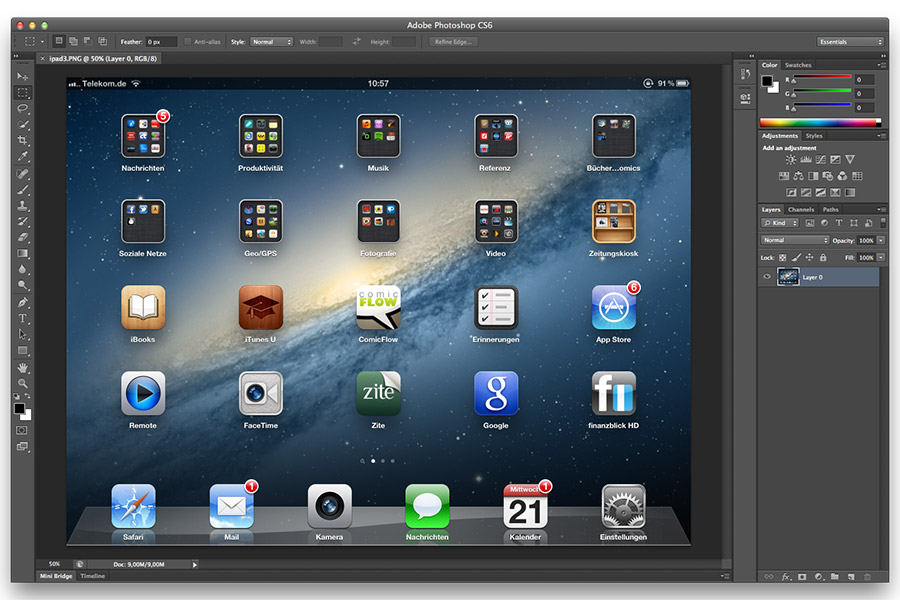Image resolution: width=900 pixels, height=600 pixels.
Task: Toggle lock image pixels brush icon
Action: point(796,258)
